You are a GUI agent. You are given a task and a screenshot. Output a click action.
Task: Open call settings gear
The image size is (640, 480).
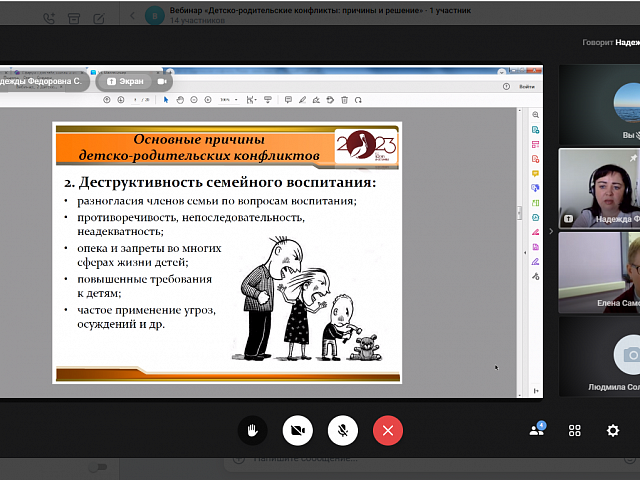point(612,430)
